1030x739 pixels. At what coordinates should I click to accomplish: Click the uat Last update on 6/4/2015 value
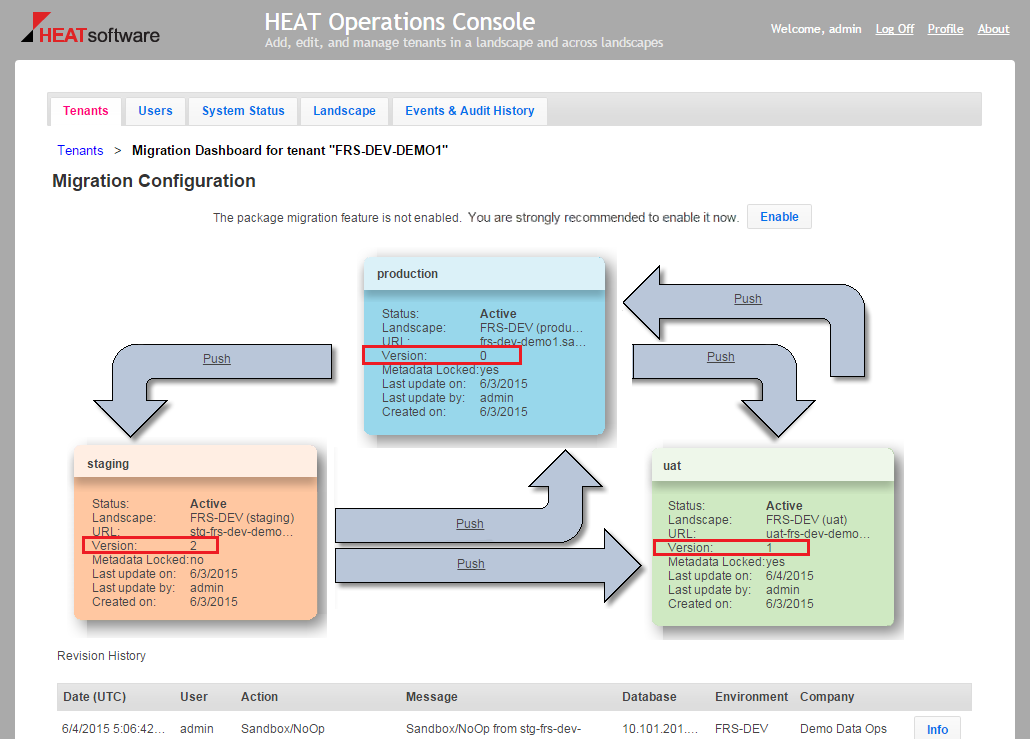click(790, 576)
